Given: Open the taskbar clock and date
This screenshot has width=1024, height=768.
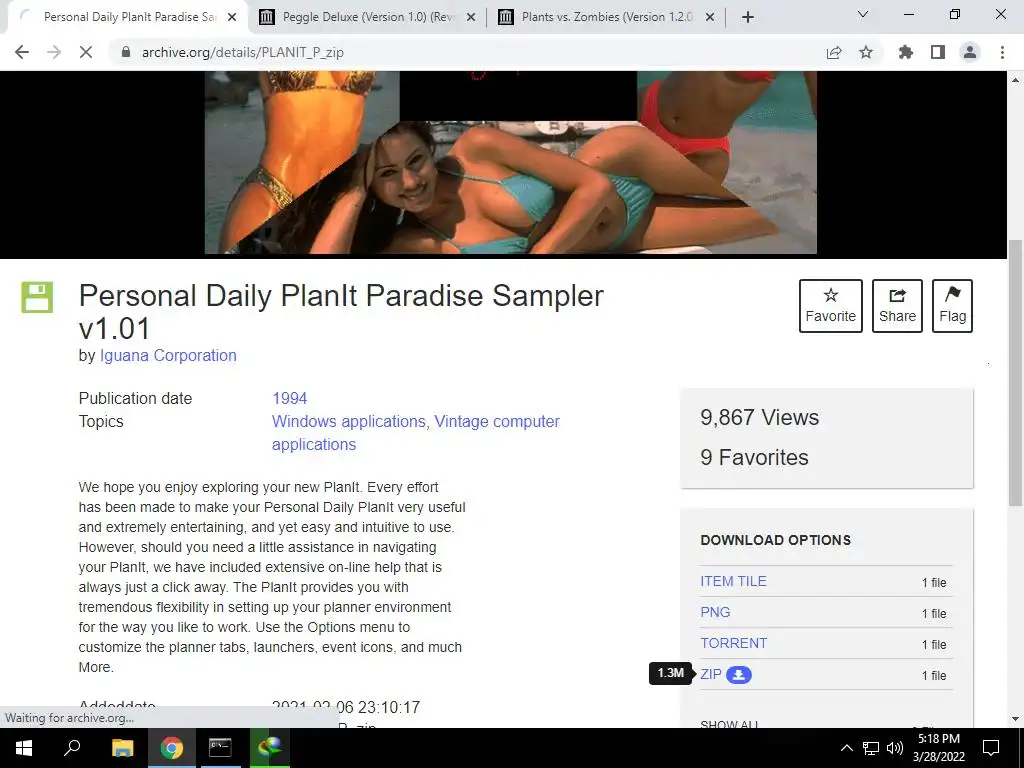Looking at the screenshot, I should click(x=938, y=748).
